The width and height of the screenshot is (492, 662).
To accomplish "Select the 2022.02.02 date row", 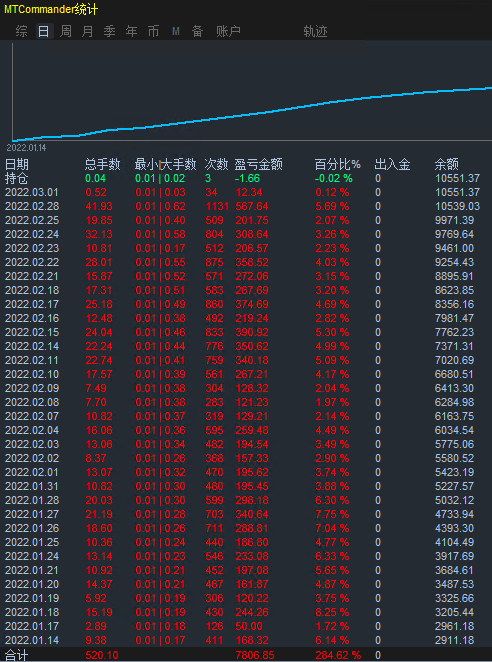I will pos(32,459).
